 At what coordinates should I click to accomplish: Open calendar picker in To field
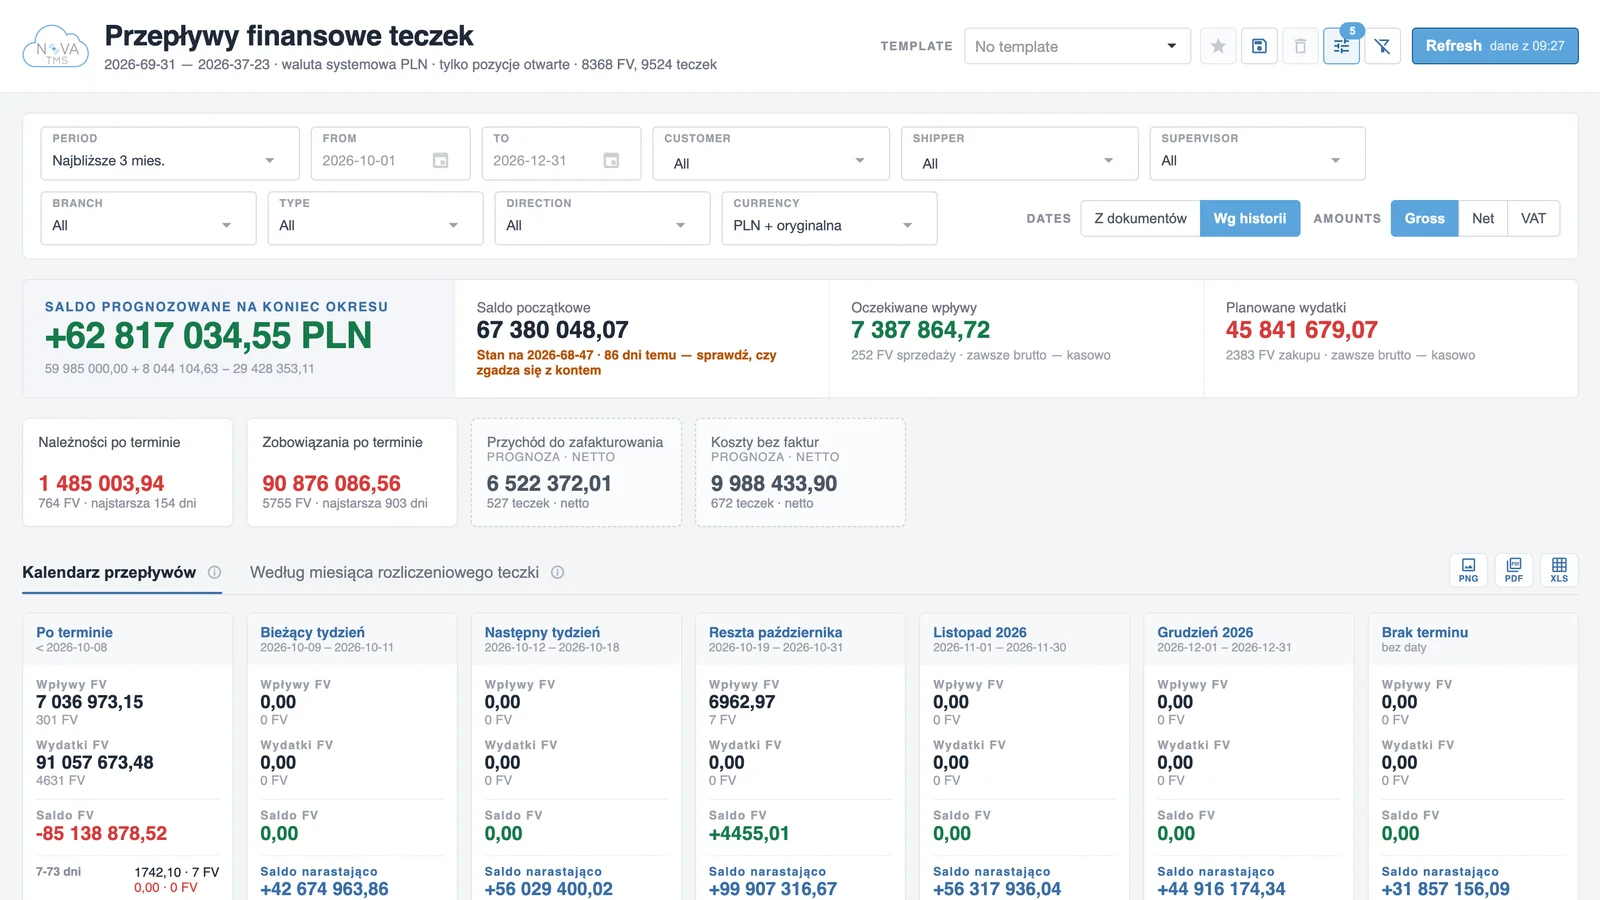(611, 160)
